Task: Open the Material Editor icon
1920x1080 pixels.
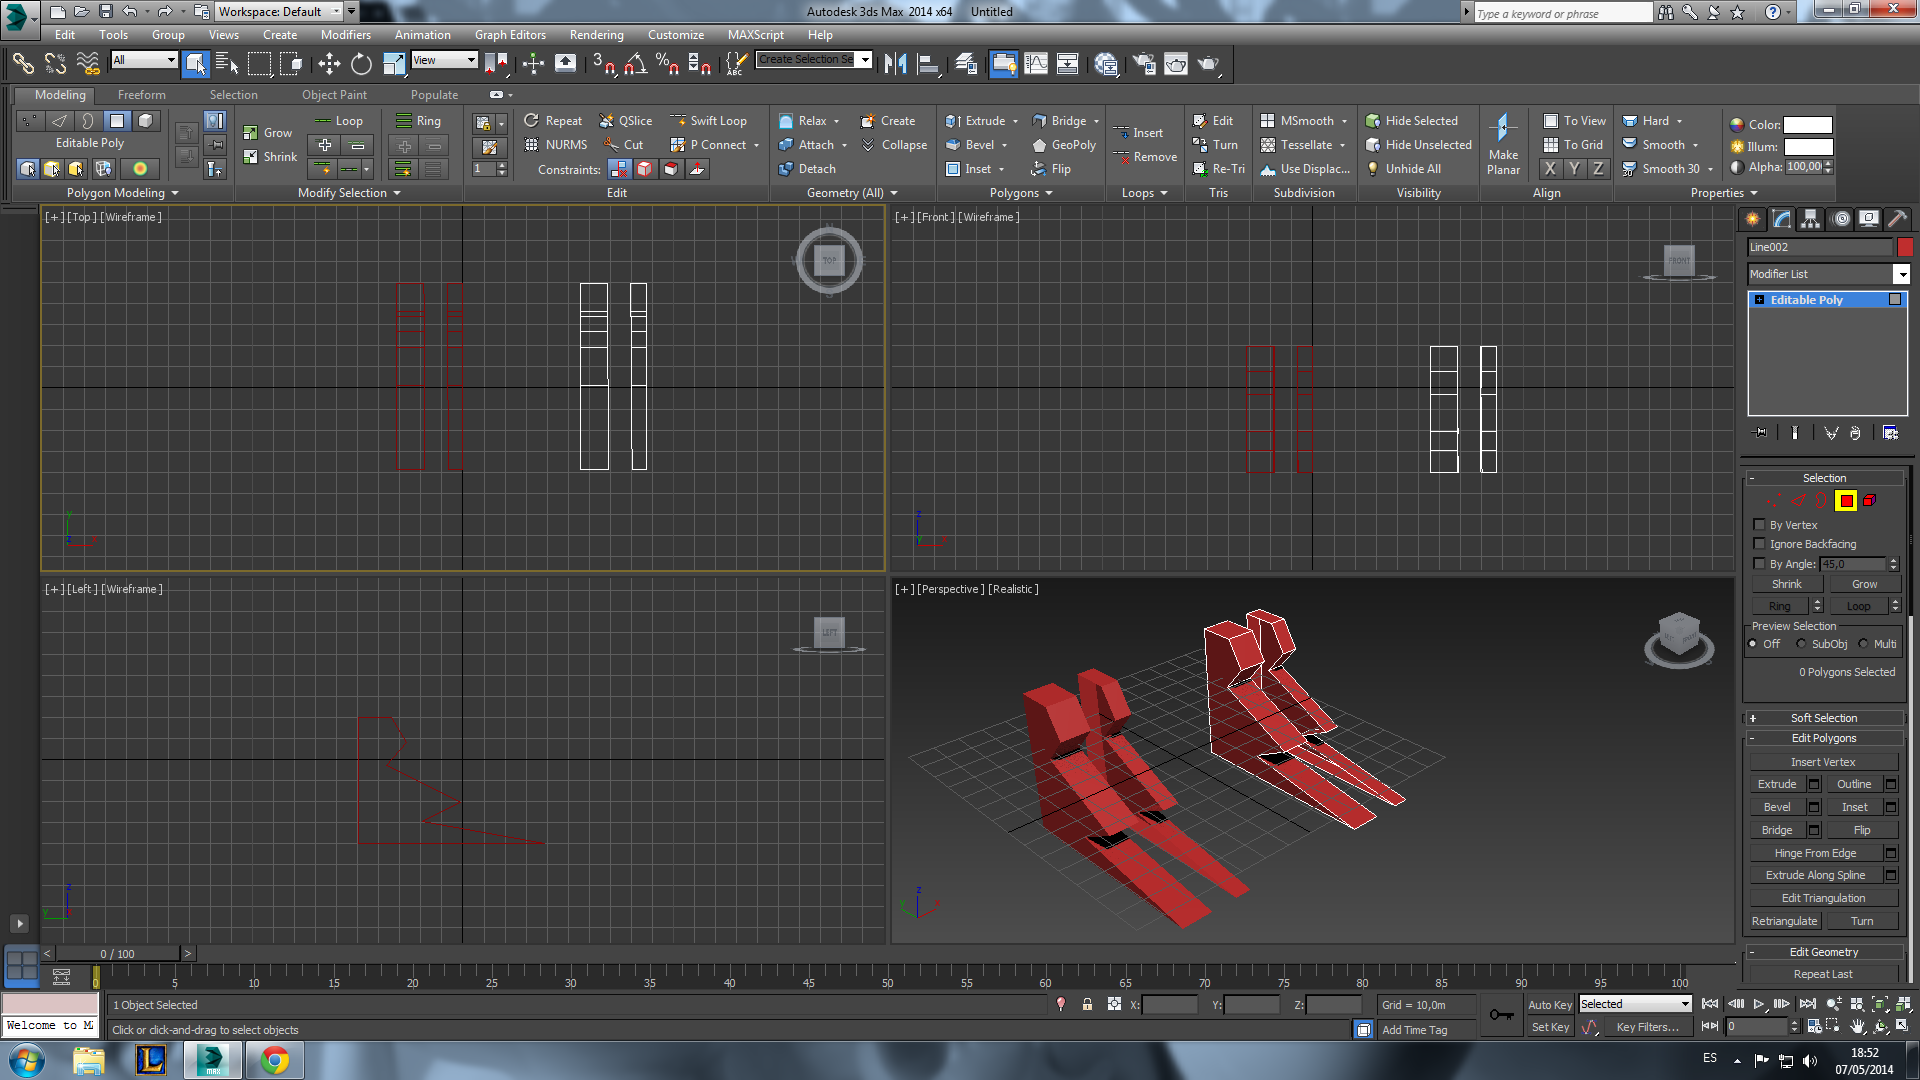Action: (1106, 64)
